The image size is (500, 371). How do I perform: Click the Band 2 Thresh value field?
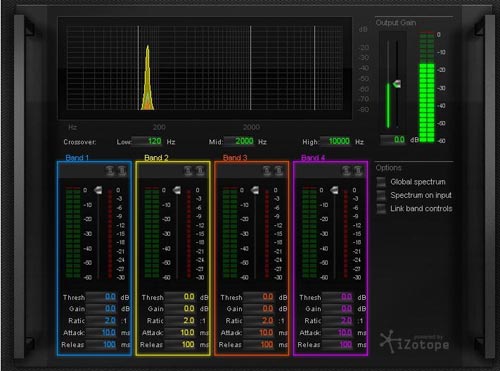coord(180,297)
